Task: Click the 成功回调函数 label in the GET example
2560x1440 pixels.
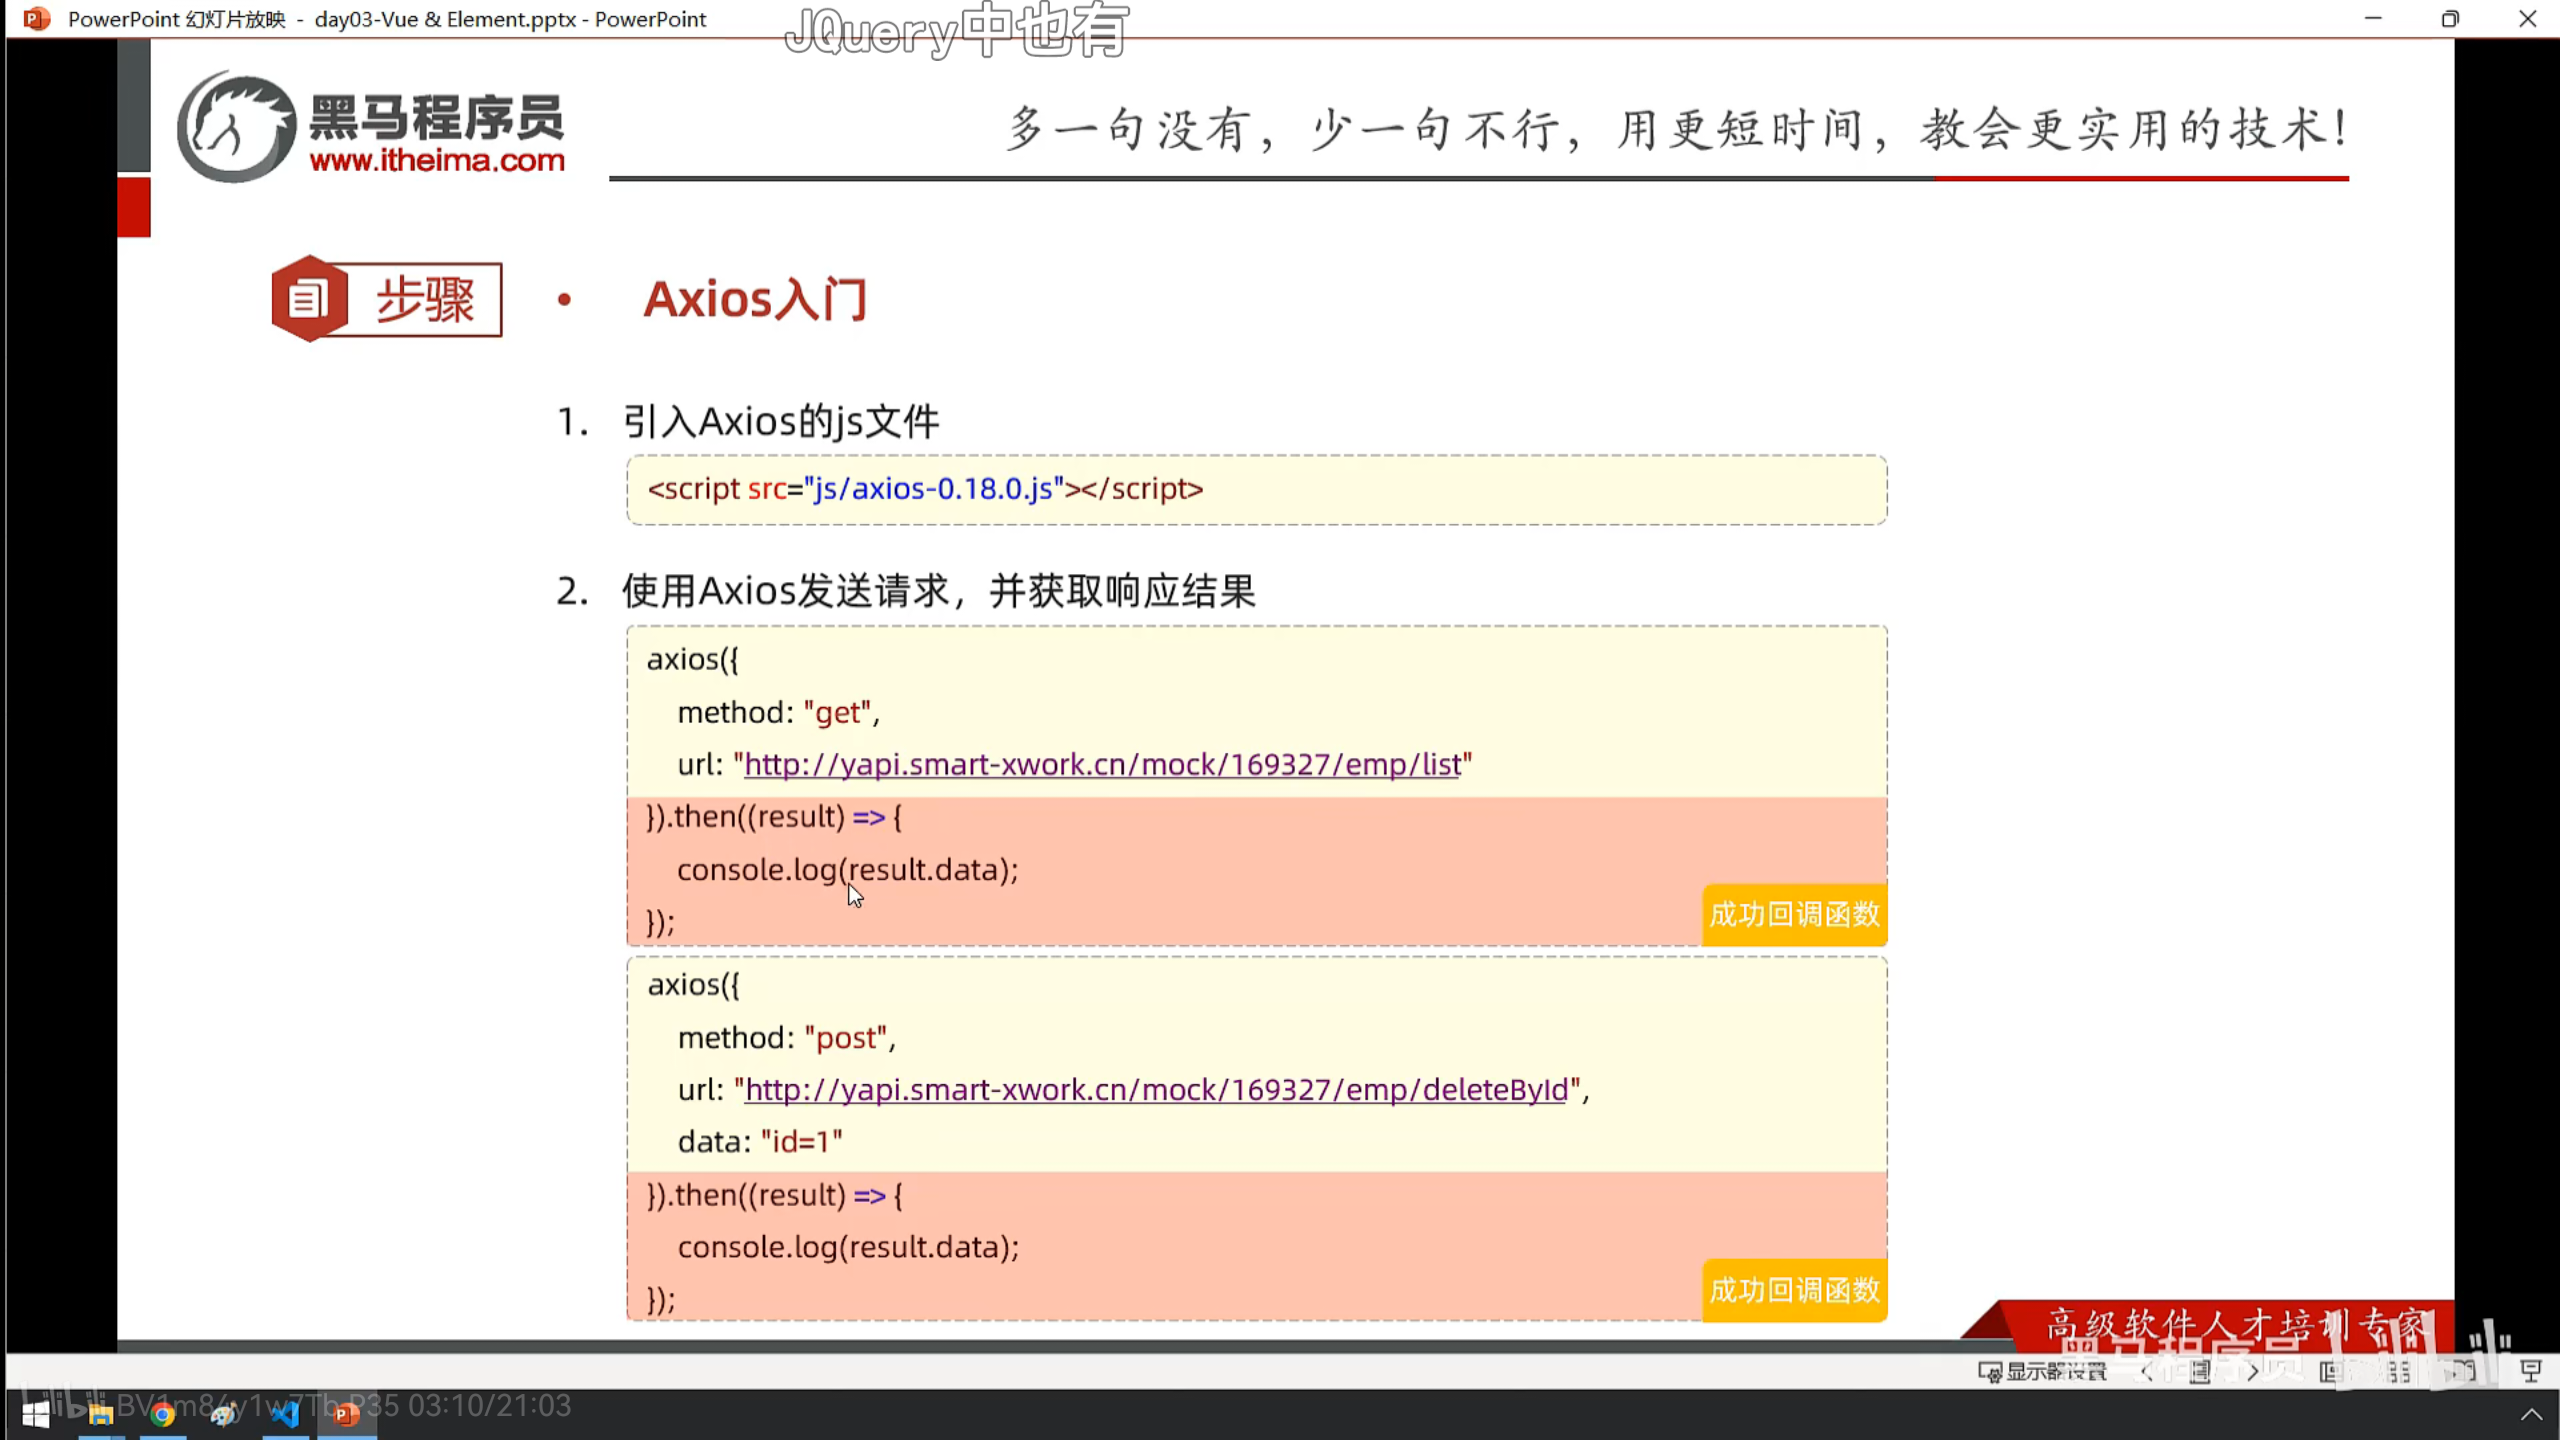Action: pos(1795,915)
